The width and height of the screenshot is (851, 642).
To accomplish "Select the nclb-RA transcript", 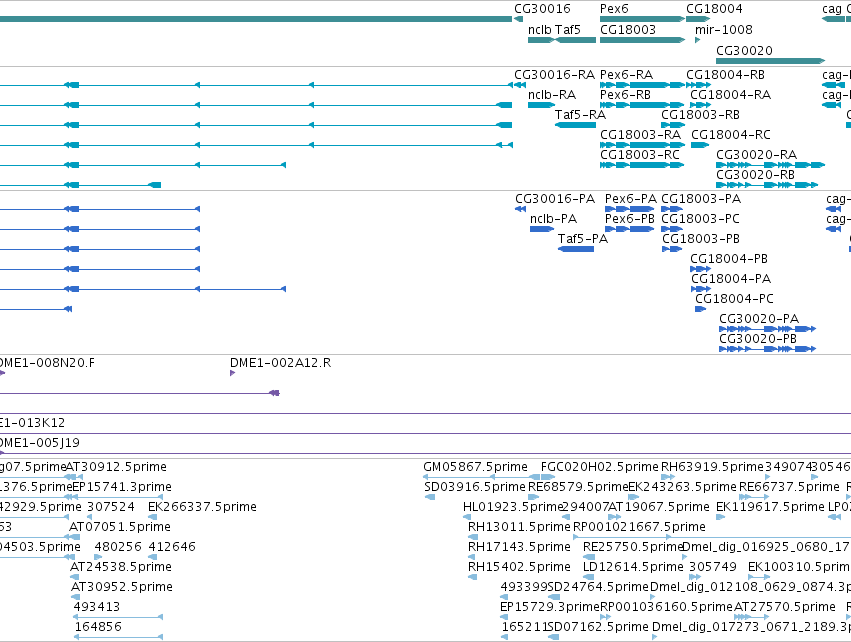I will click(541, 105).
